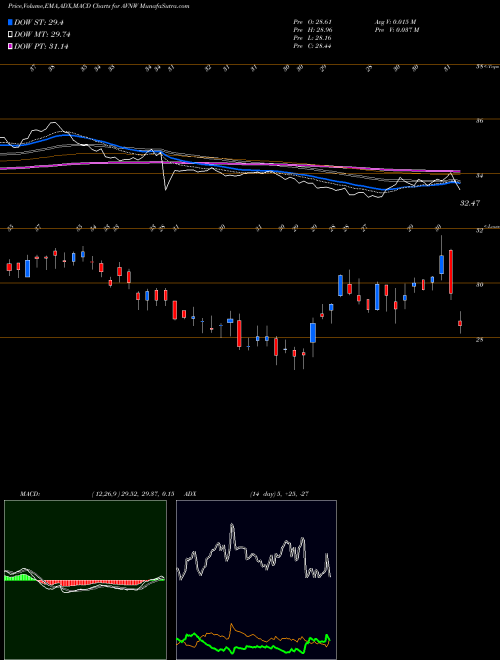Click the 30 candlestick axis label
This screenshot has height=660, width=500.
479,285
